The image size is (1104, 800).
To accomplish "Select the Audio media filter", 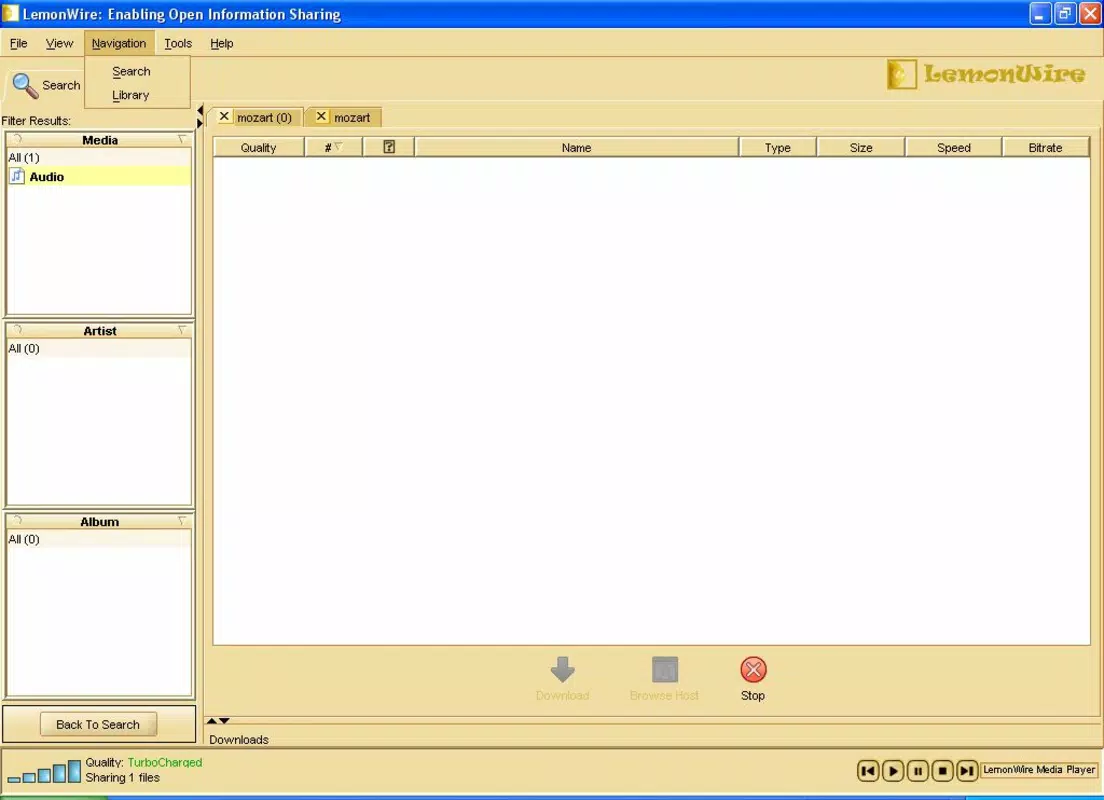I will pyautogui.click(x=99, y=177).
